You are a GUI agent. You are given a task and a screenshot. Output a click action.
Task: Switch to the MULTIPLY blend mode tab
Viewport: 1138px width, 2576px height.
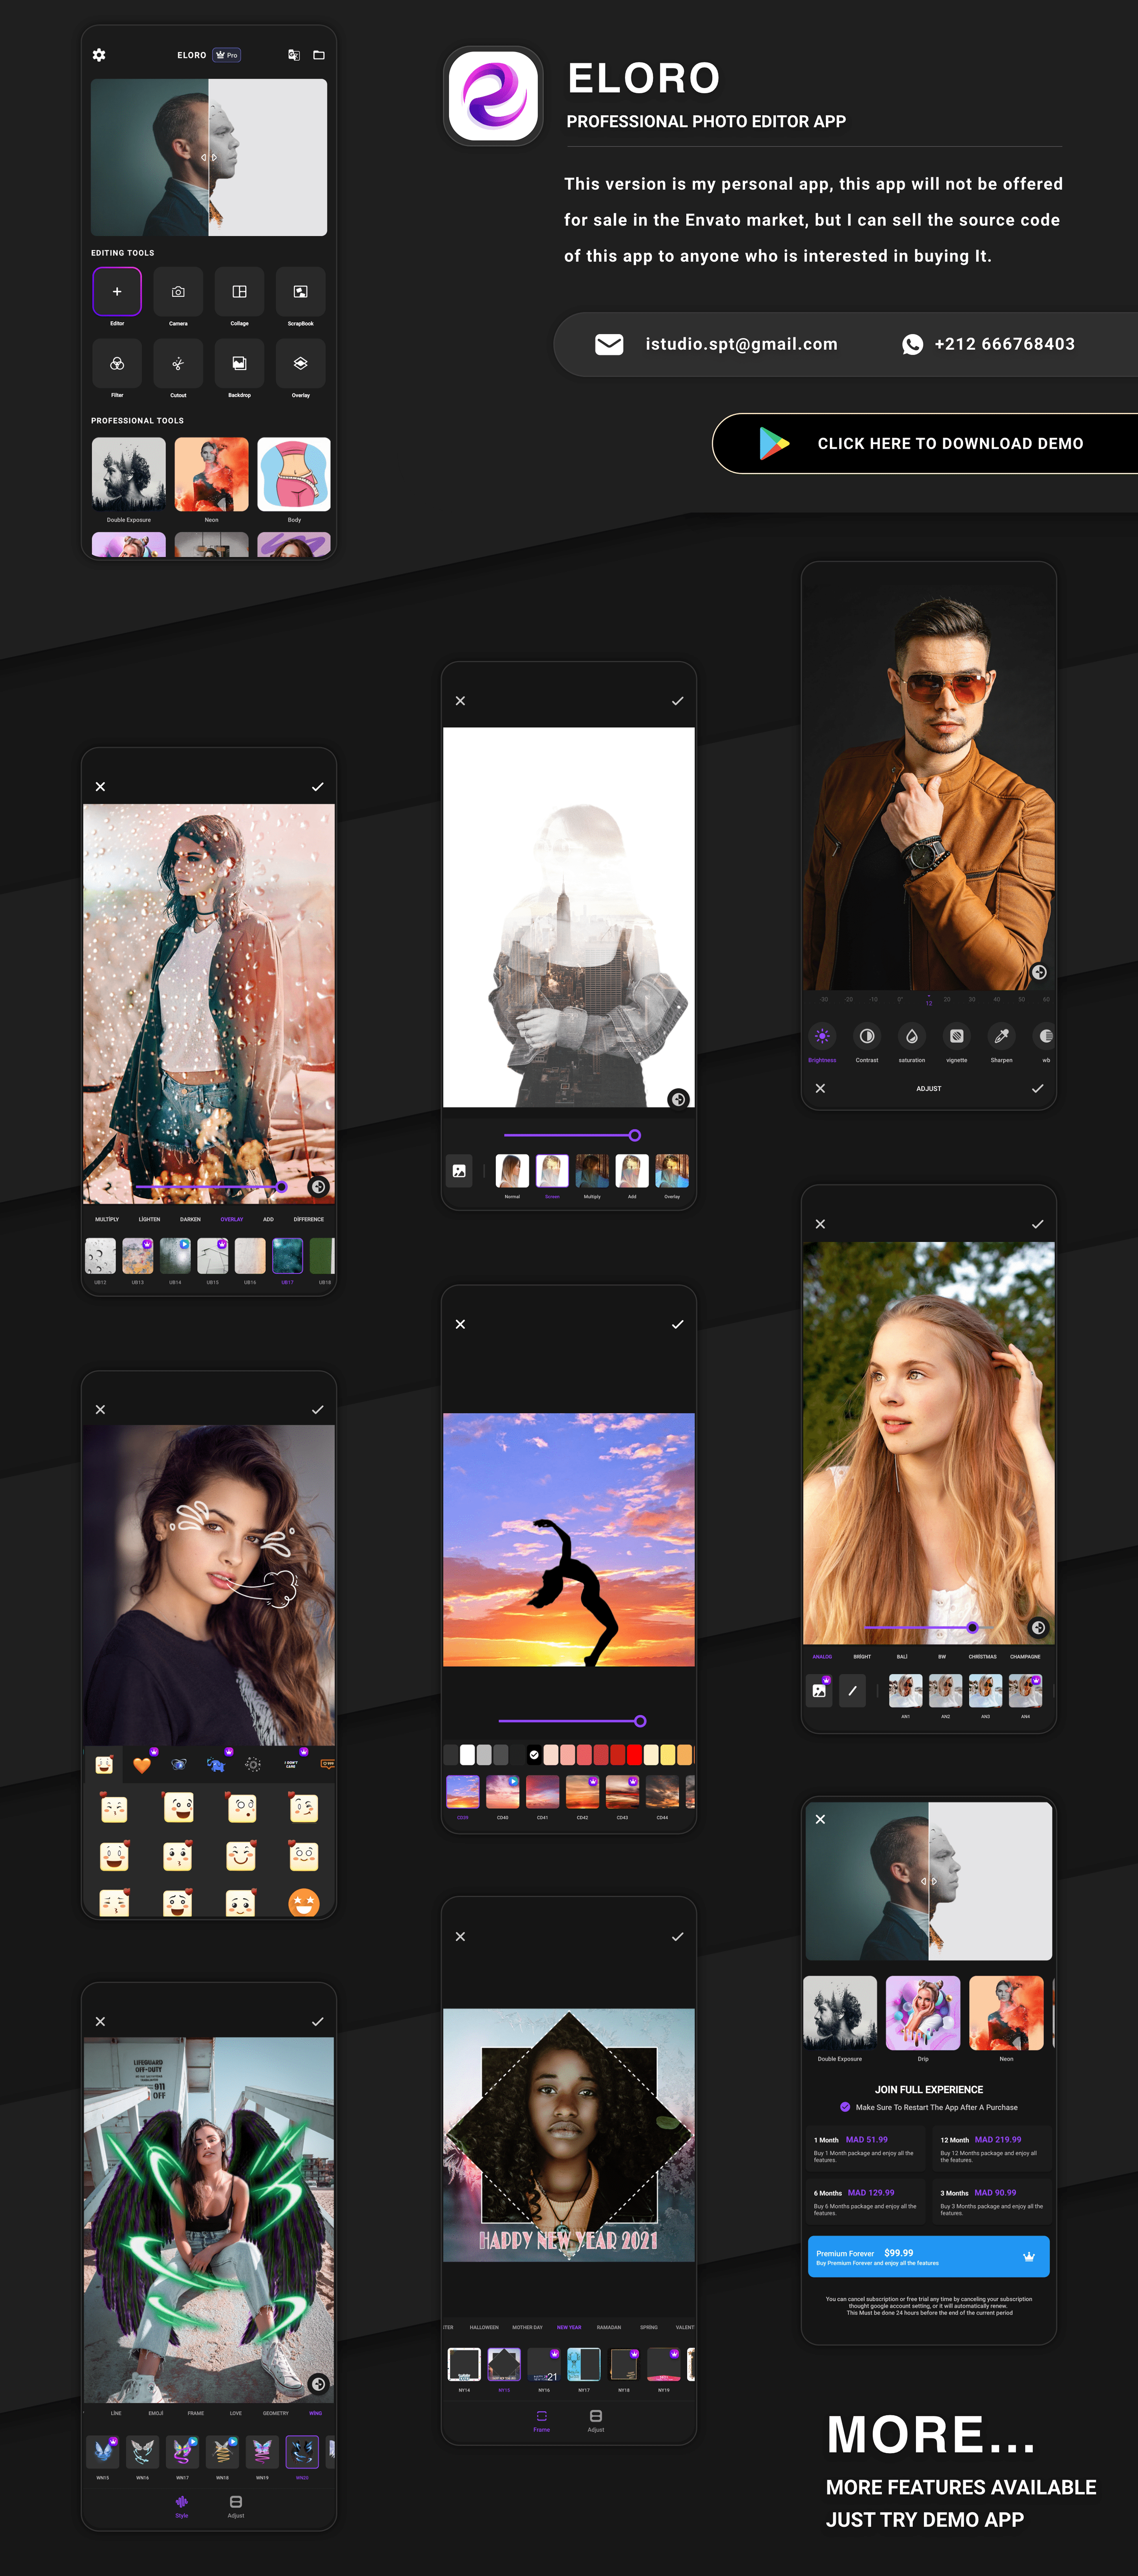click(107, 1219)
